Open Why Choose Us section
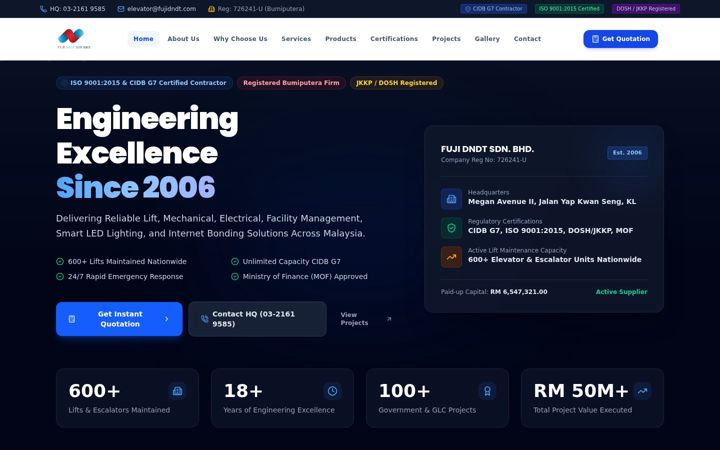This screenshot has height=450, width=720. (x=240, y=39)
